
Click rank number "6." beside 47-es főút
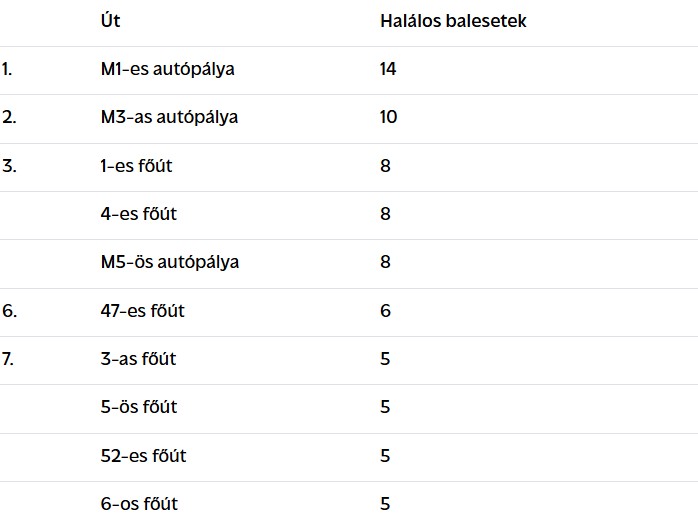[9, 311]
